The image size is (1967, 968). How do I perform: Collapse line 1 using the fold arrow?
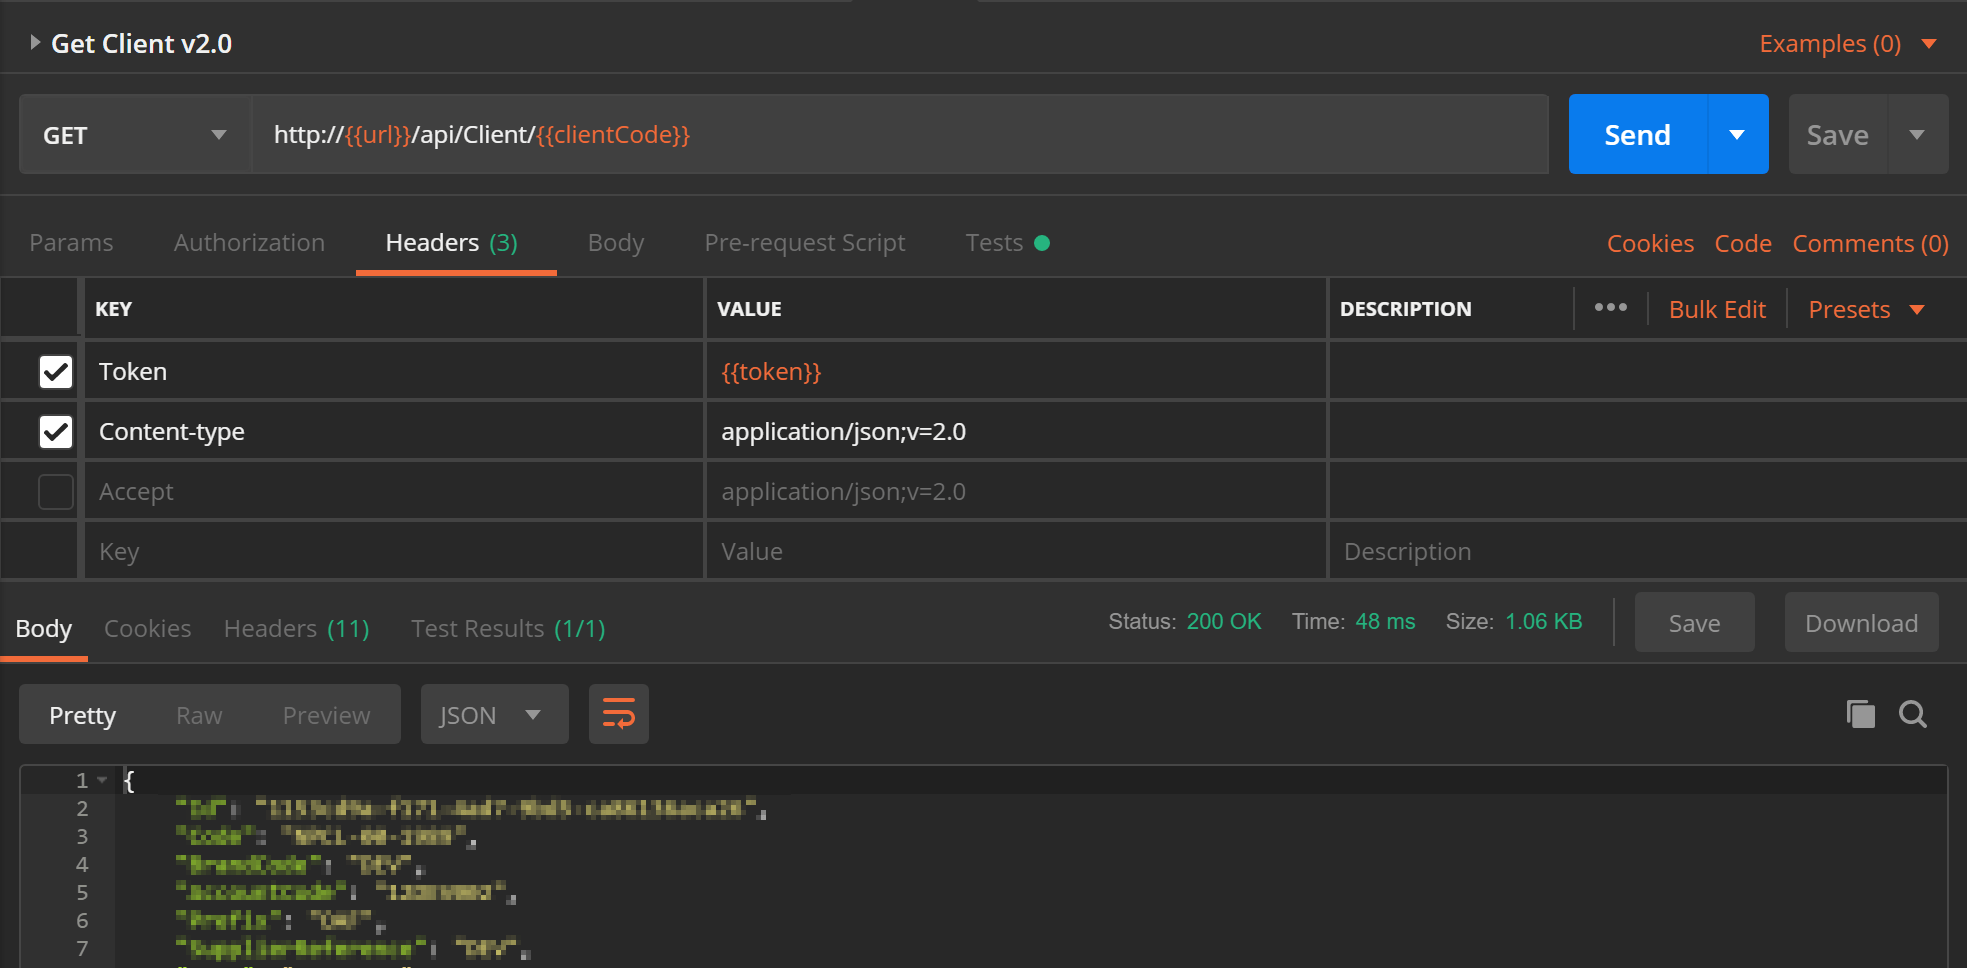(x=102, y=780)
